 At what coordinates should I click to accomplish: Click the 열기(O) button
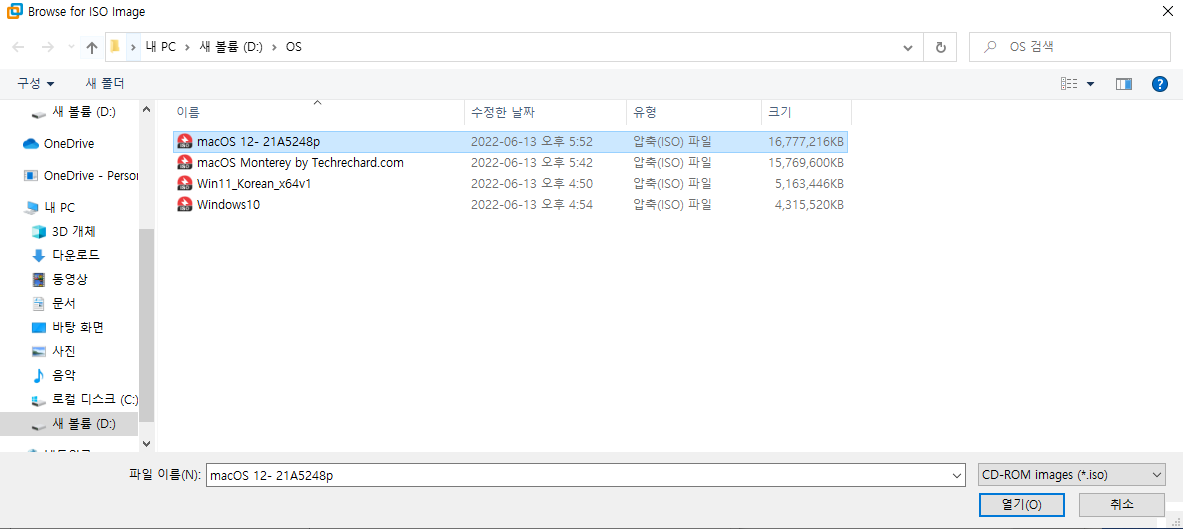(1022, 504)
